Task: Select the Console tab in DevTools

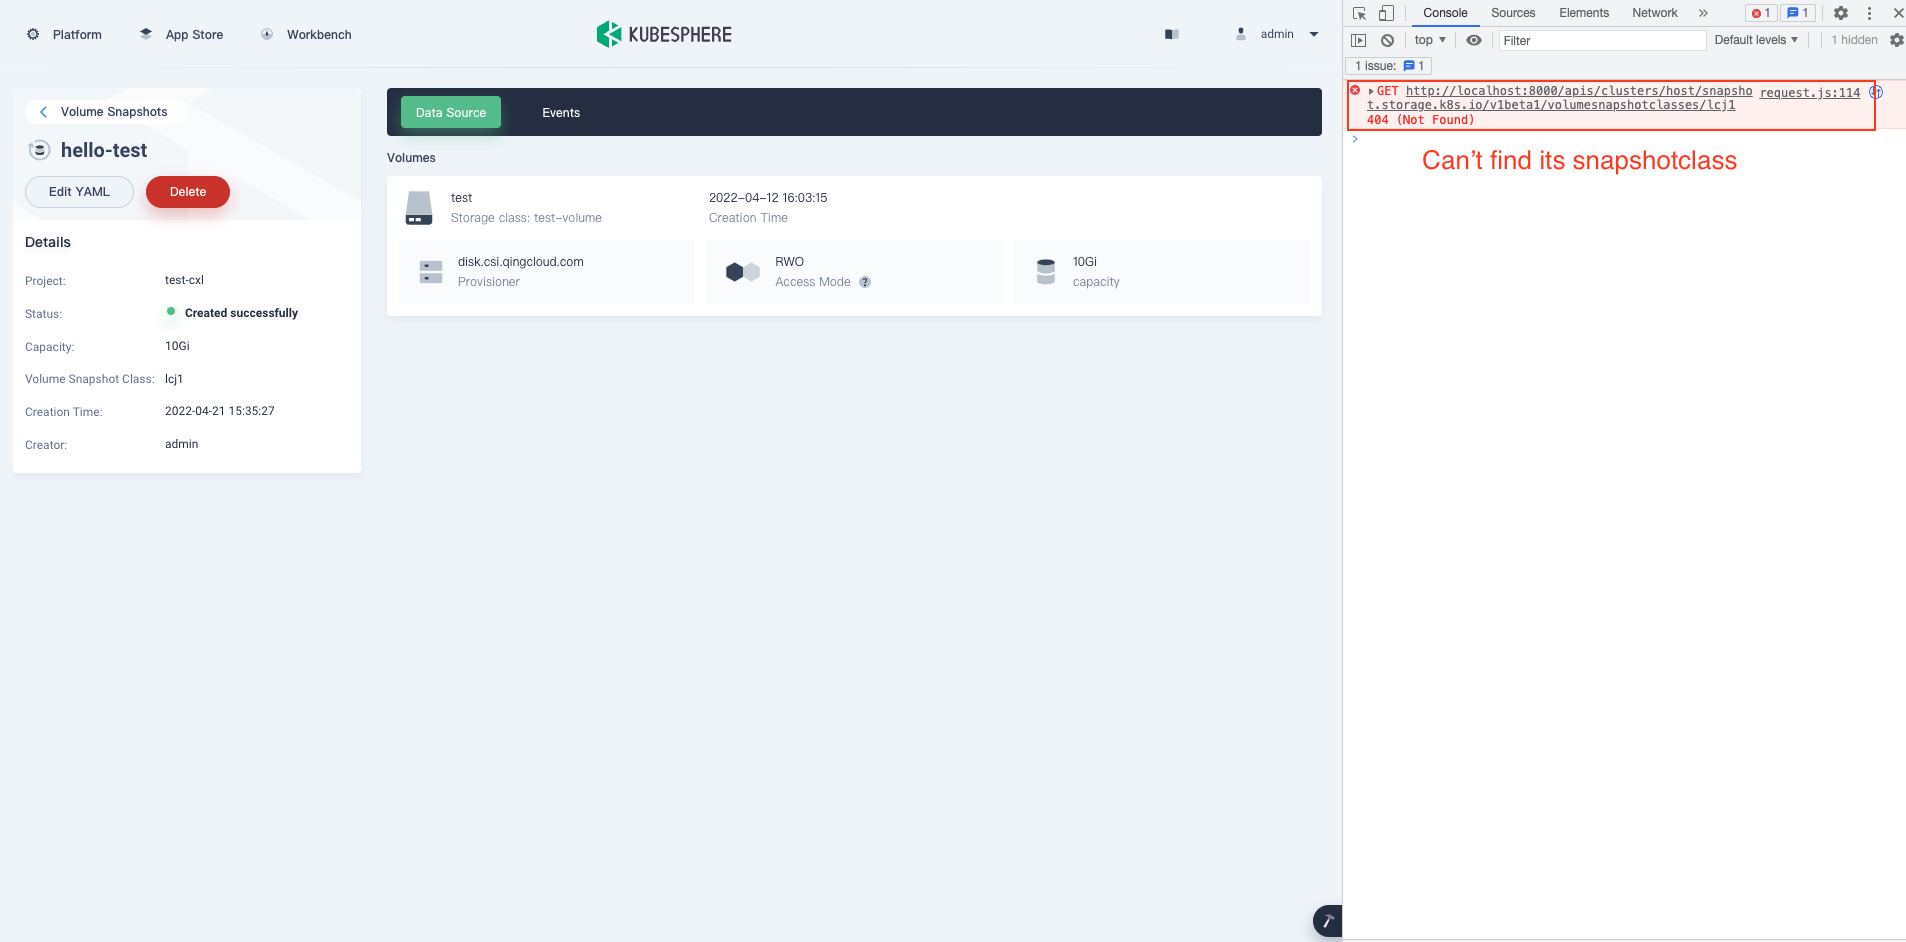Action: coord(1445,13)
